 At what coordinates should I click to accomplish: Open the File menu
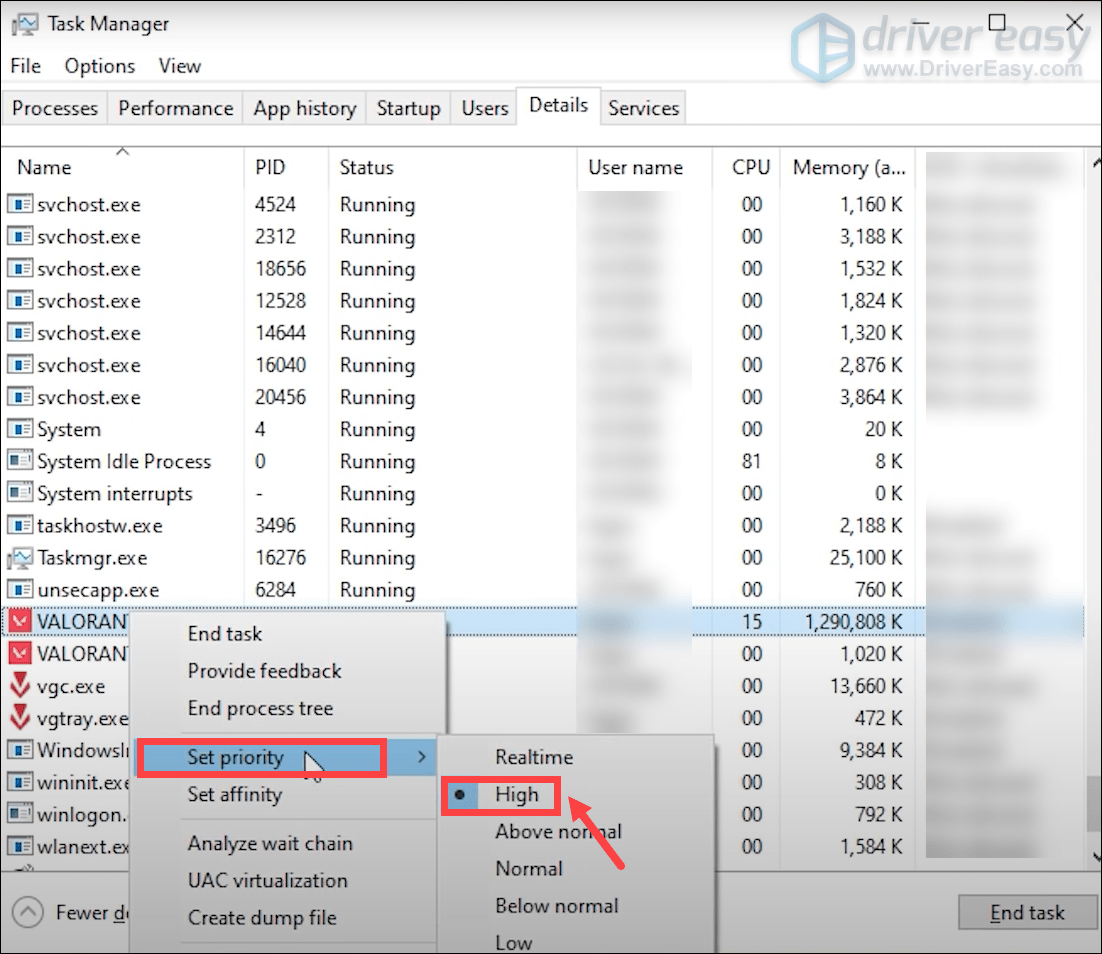pyautogui.click(x=25, y=66)
